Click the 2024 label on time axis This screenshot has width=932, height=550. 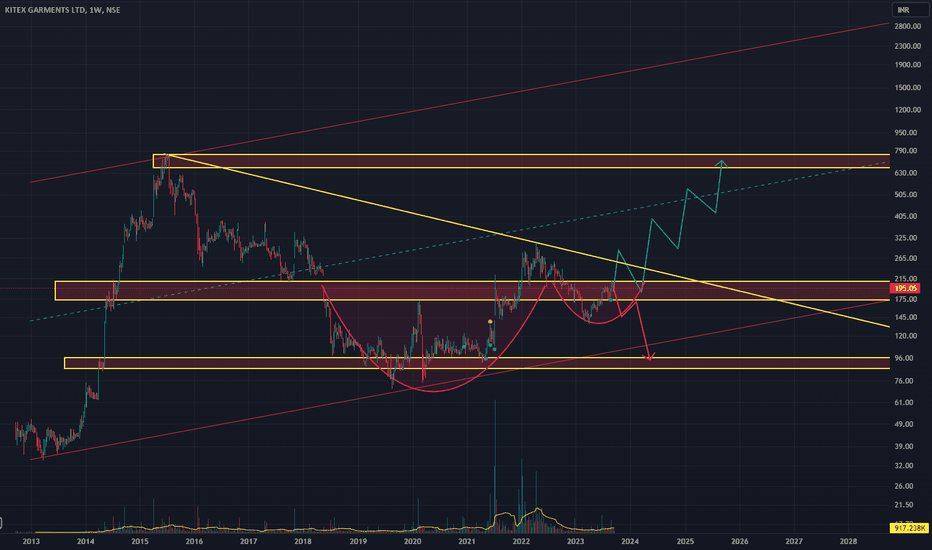click(x=630, y=541)
